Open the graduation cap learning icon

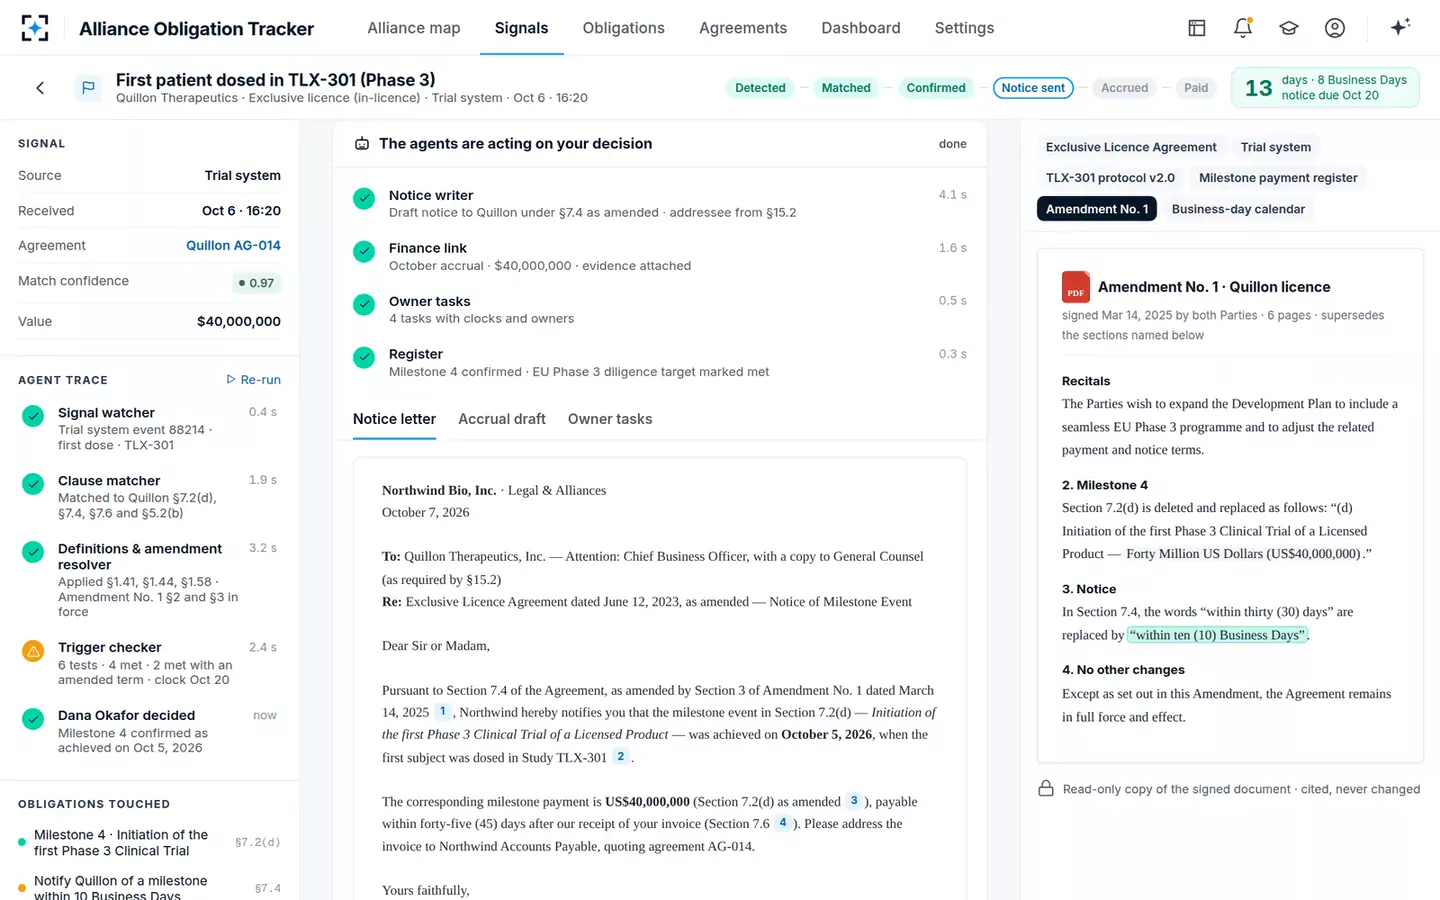pyautogui.click(x=1289, y=28)
